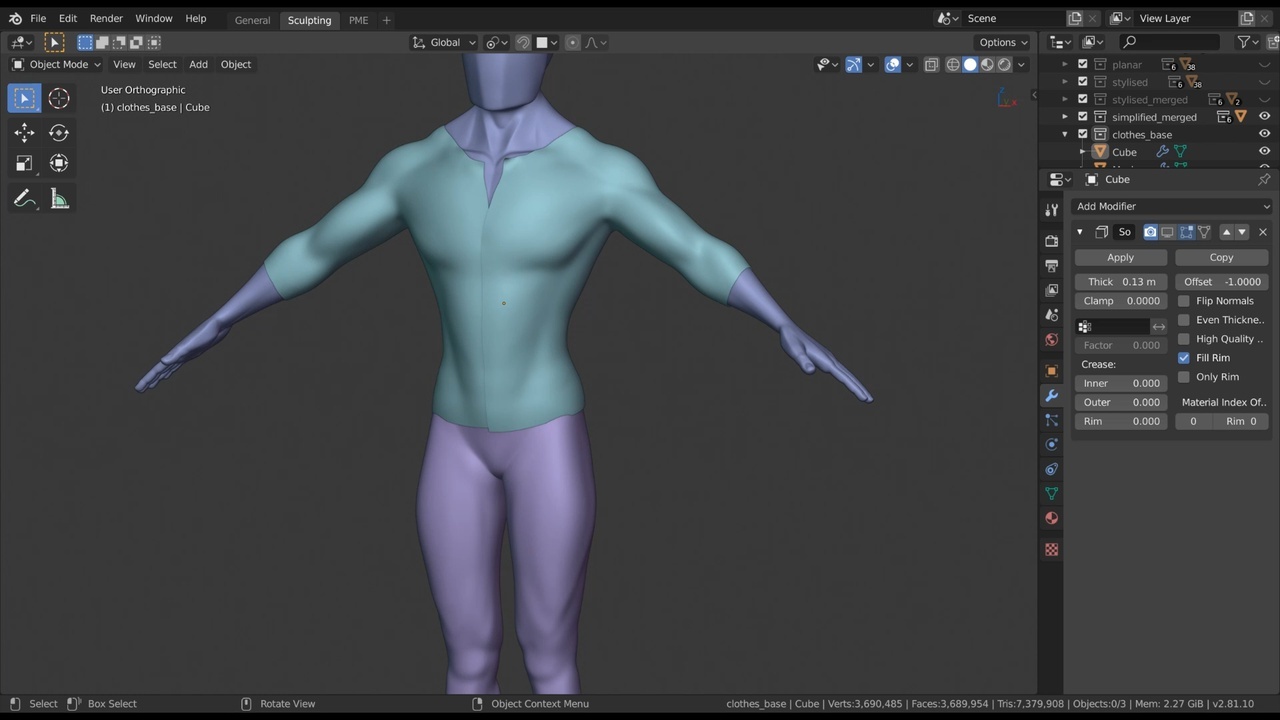Open the Object Mode dropdown
Viewport: 1280px width, 720px height.
coord(57,64)
